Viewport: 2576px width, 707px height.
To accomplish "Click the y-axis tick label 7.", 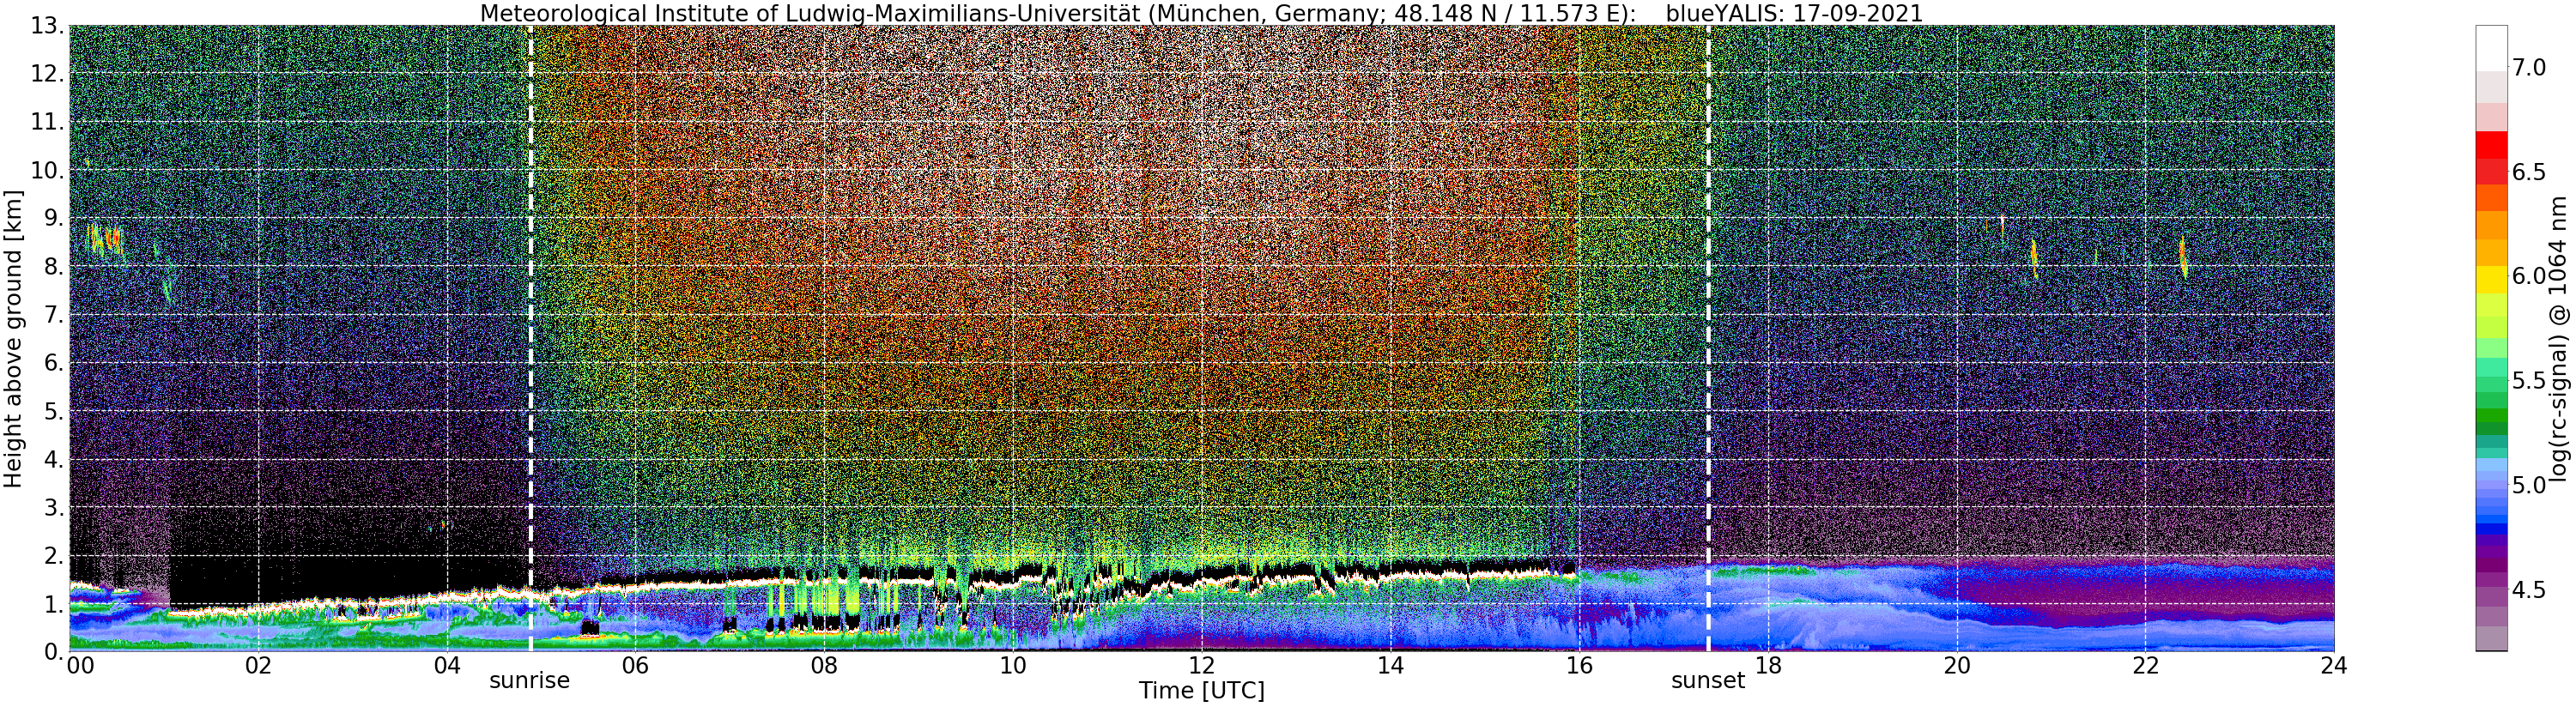I will (x=53, y=314).
